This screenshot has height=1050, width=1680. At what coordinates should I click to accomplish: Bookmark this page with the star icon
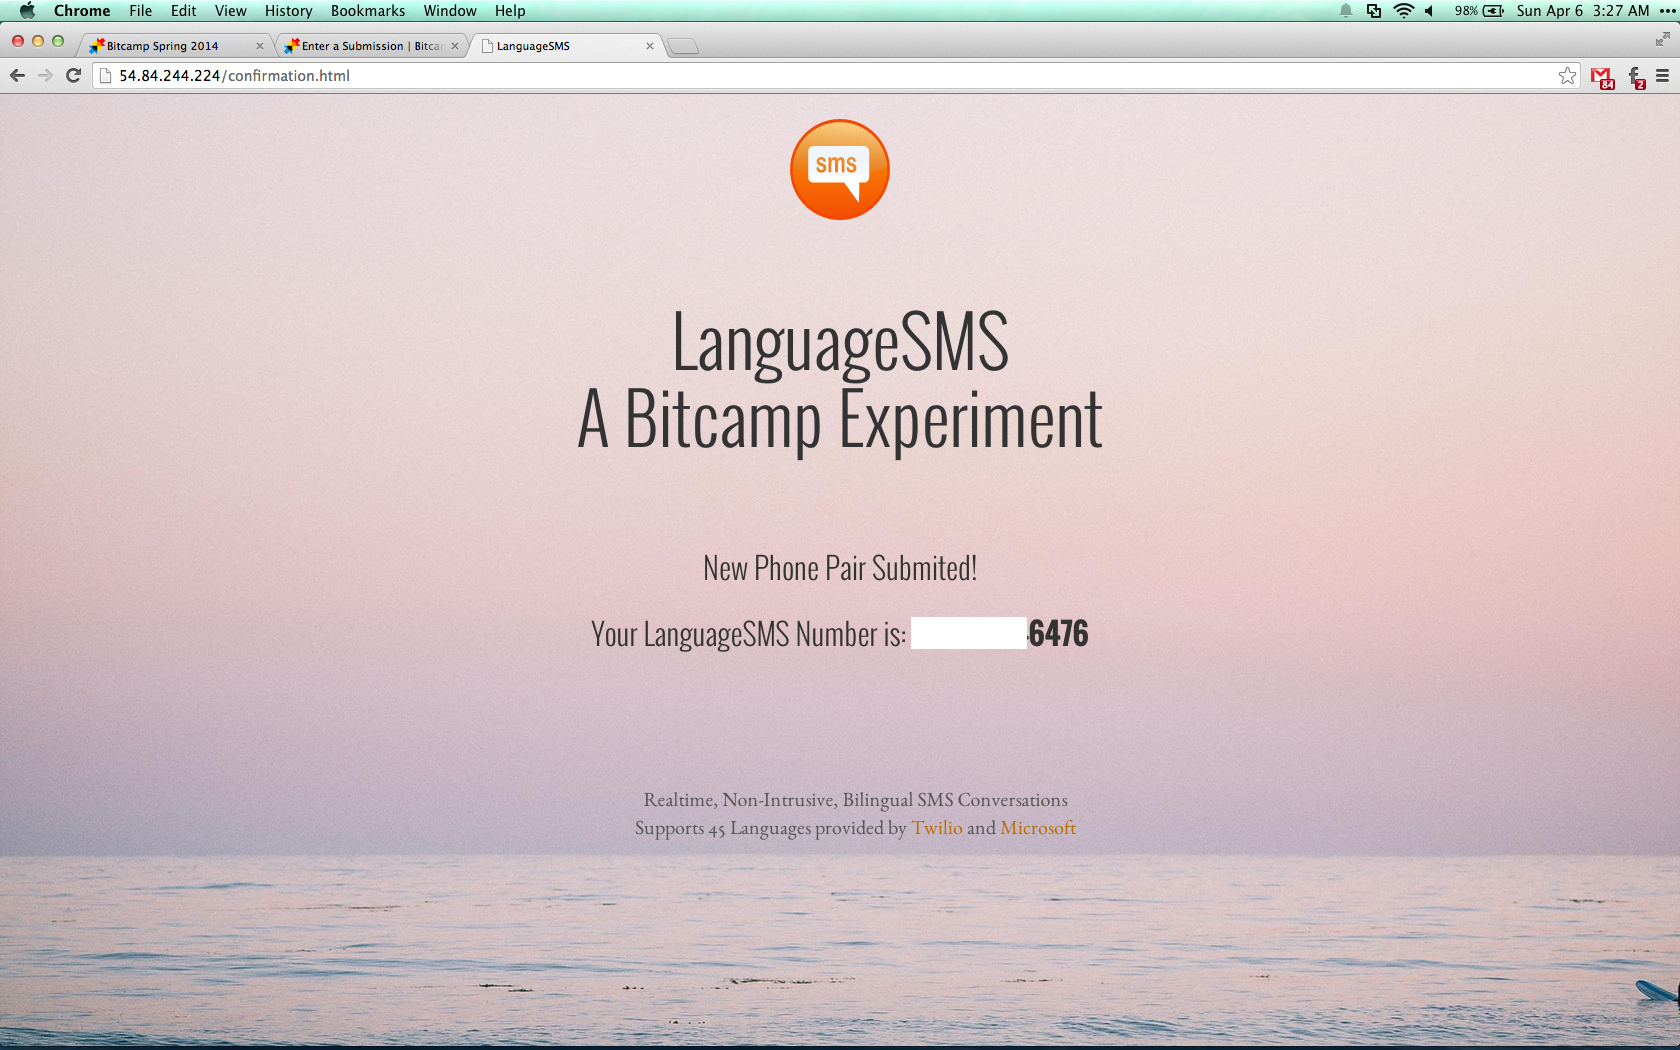pos(1567,76)
